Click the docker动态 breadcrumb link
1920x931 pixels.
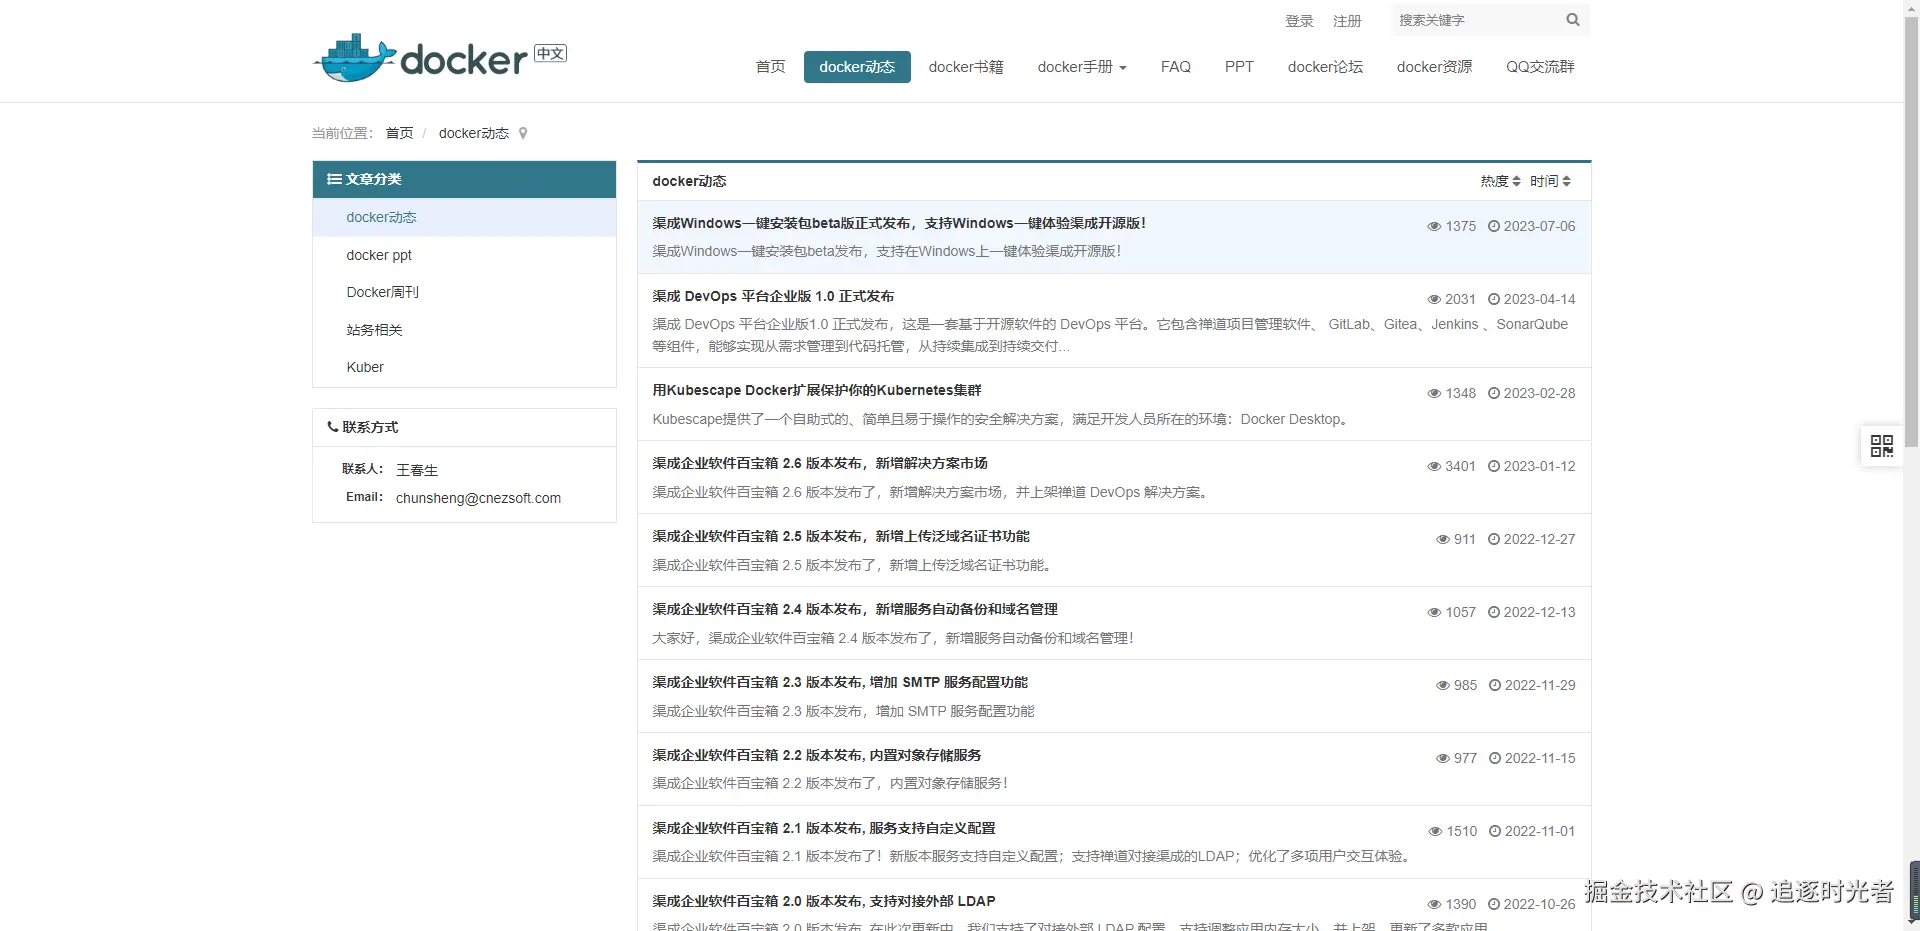pos(474,133)
